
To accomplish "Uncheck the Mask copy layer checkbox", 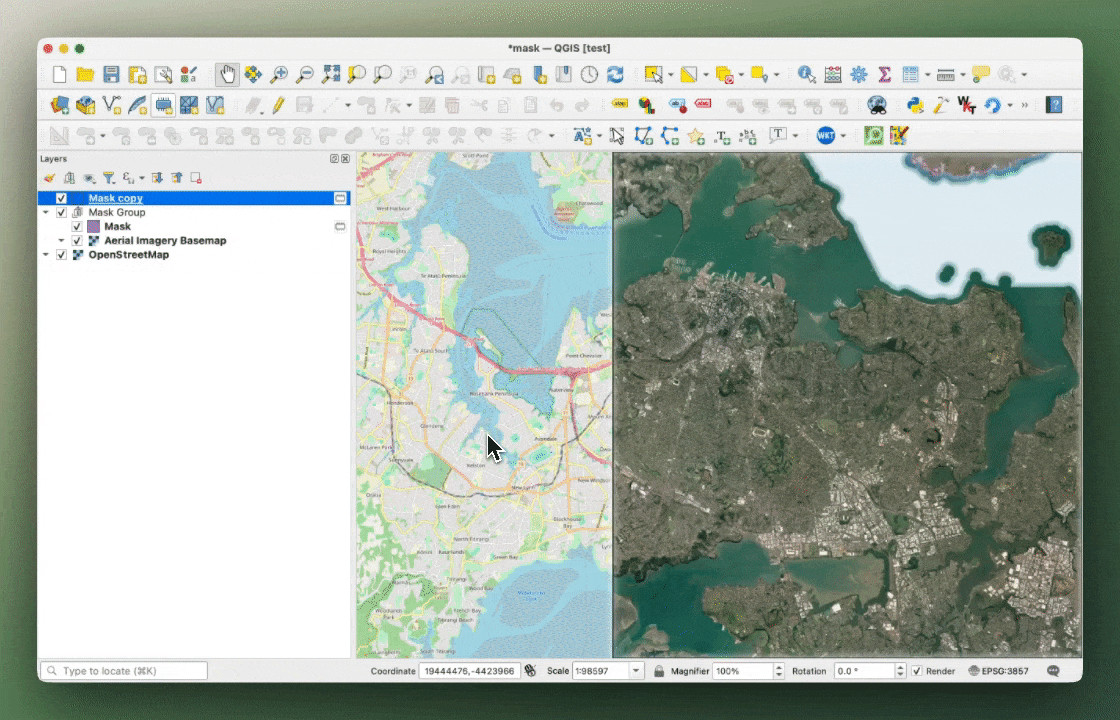I will pyautogui.click(x=61, y=199).
